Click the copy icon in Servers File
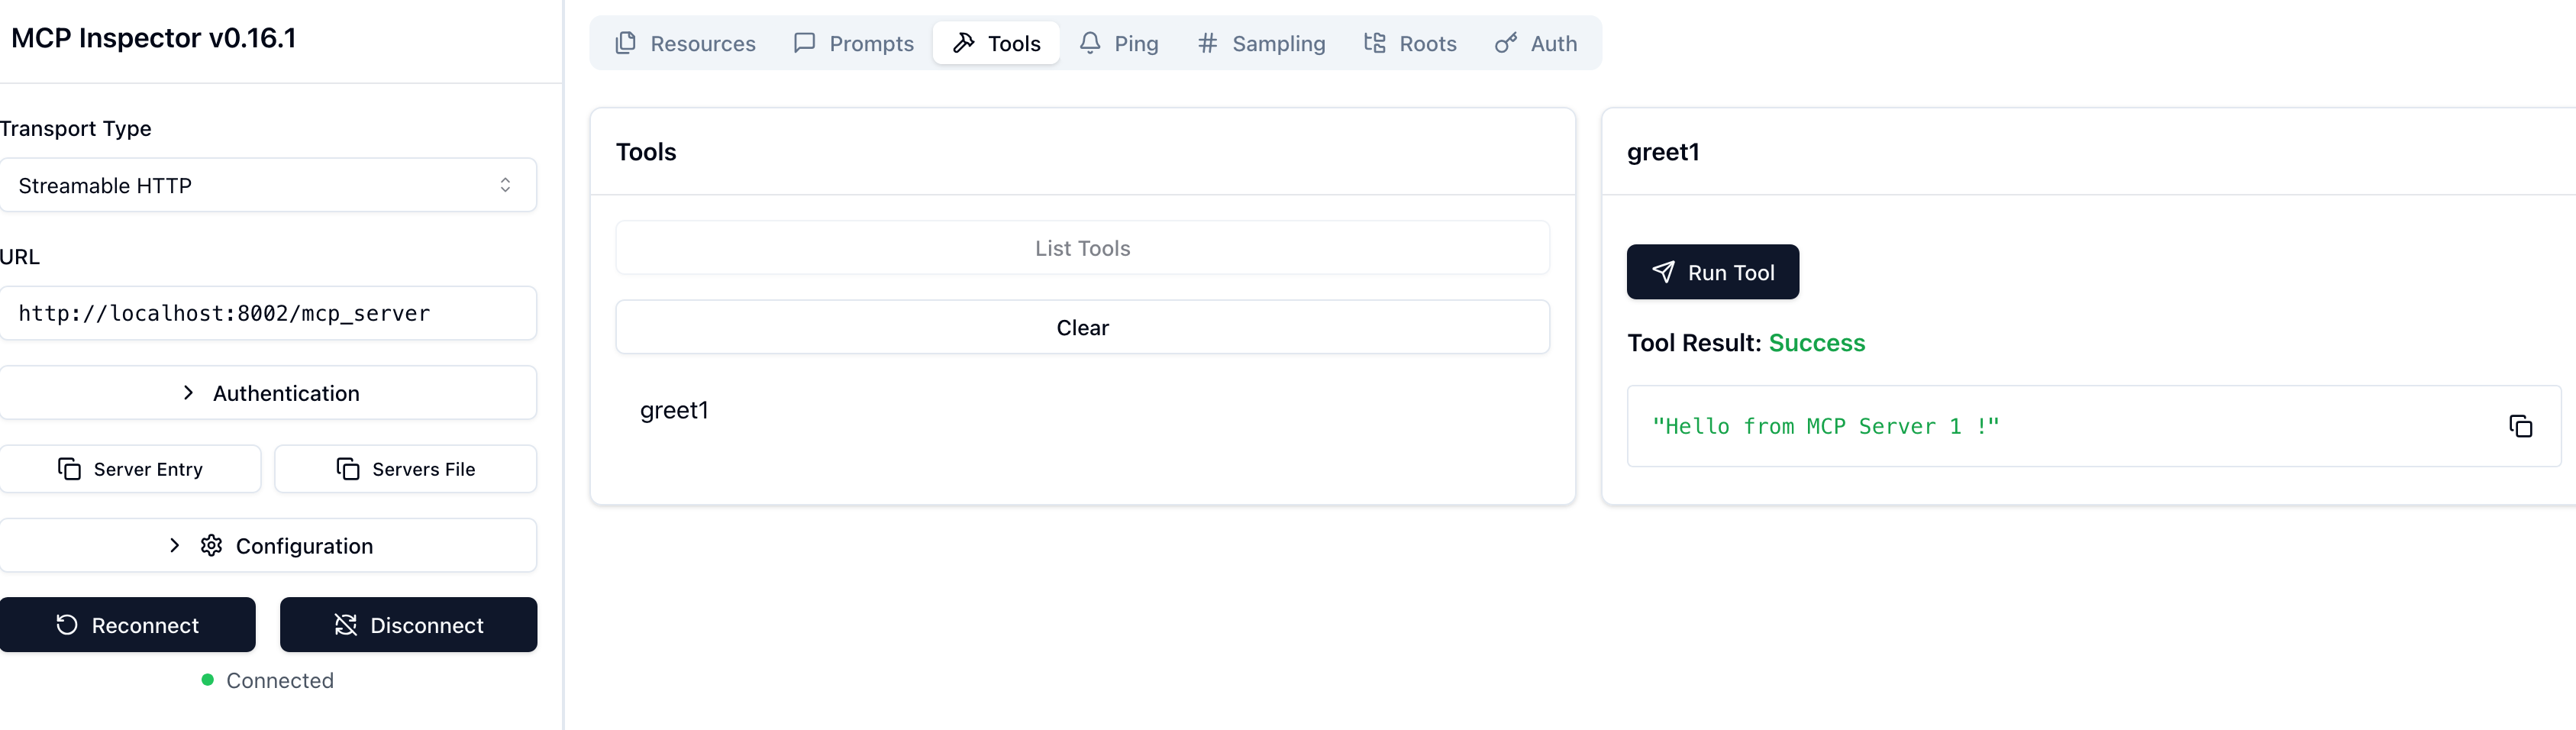Image resolution: width=2576 pixels, height=730 pixels. 348,469
